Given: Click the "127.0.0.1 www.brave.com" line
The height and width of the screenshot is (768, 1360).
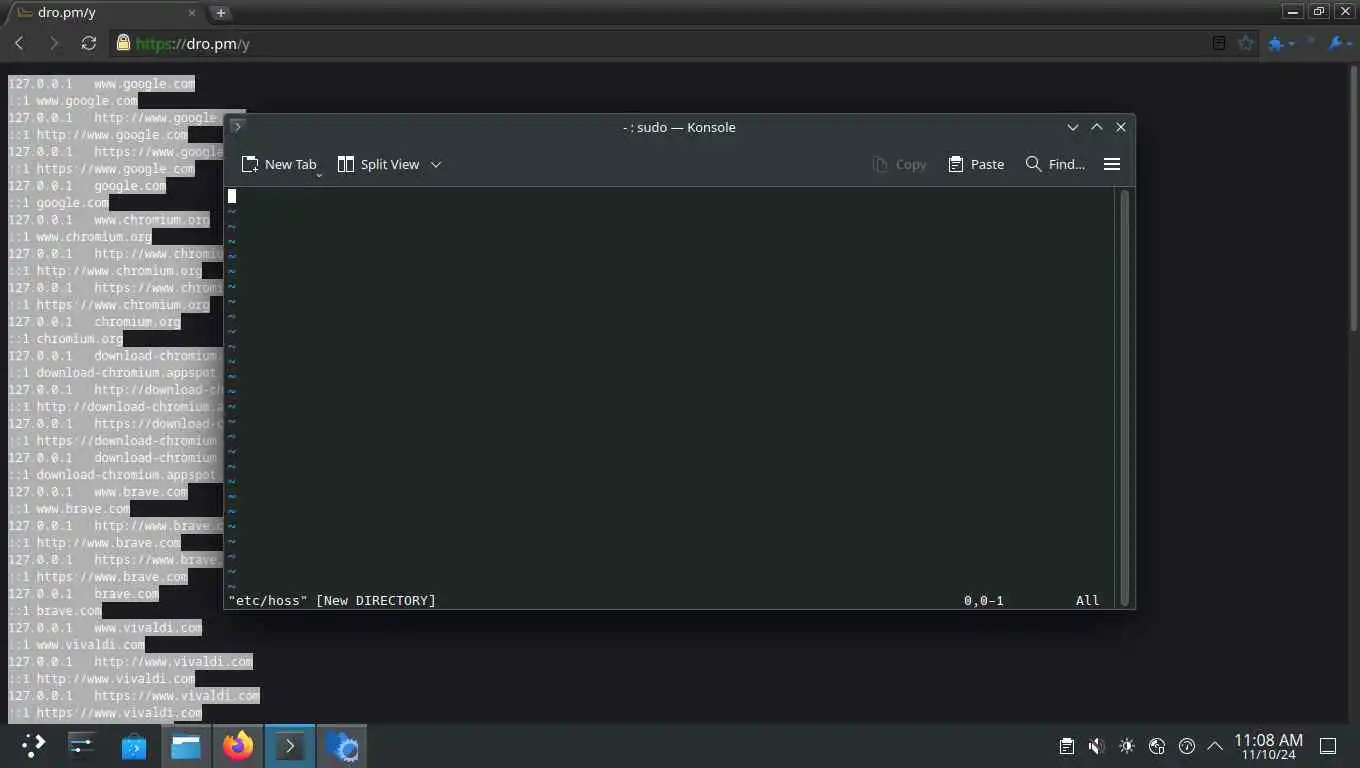Looking at the screenshot, I should (x=98, y=492).
